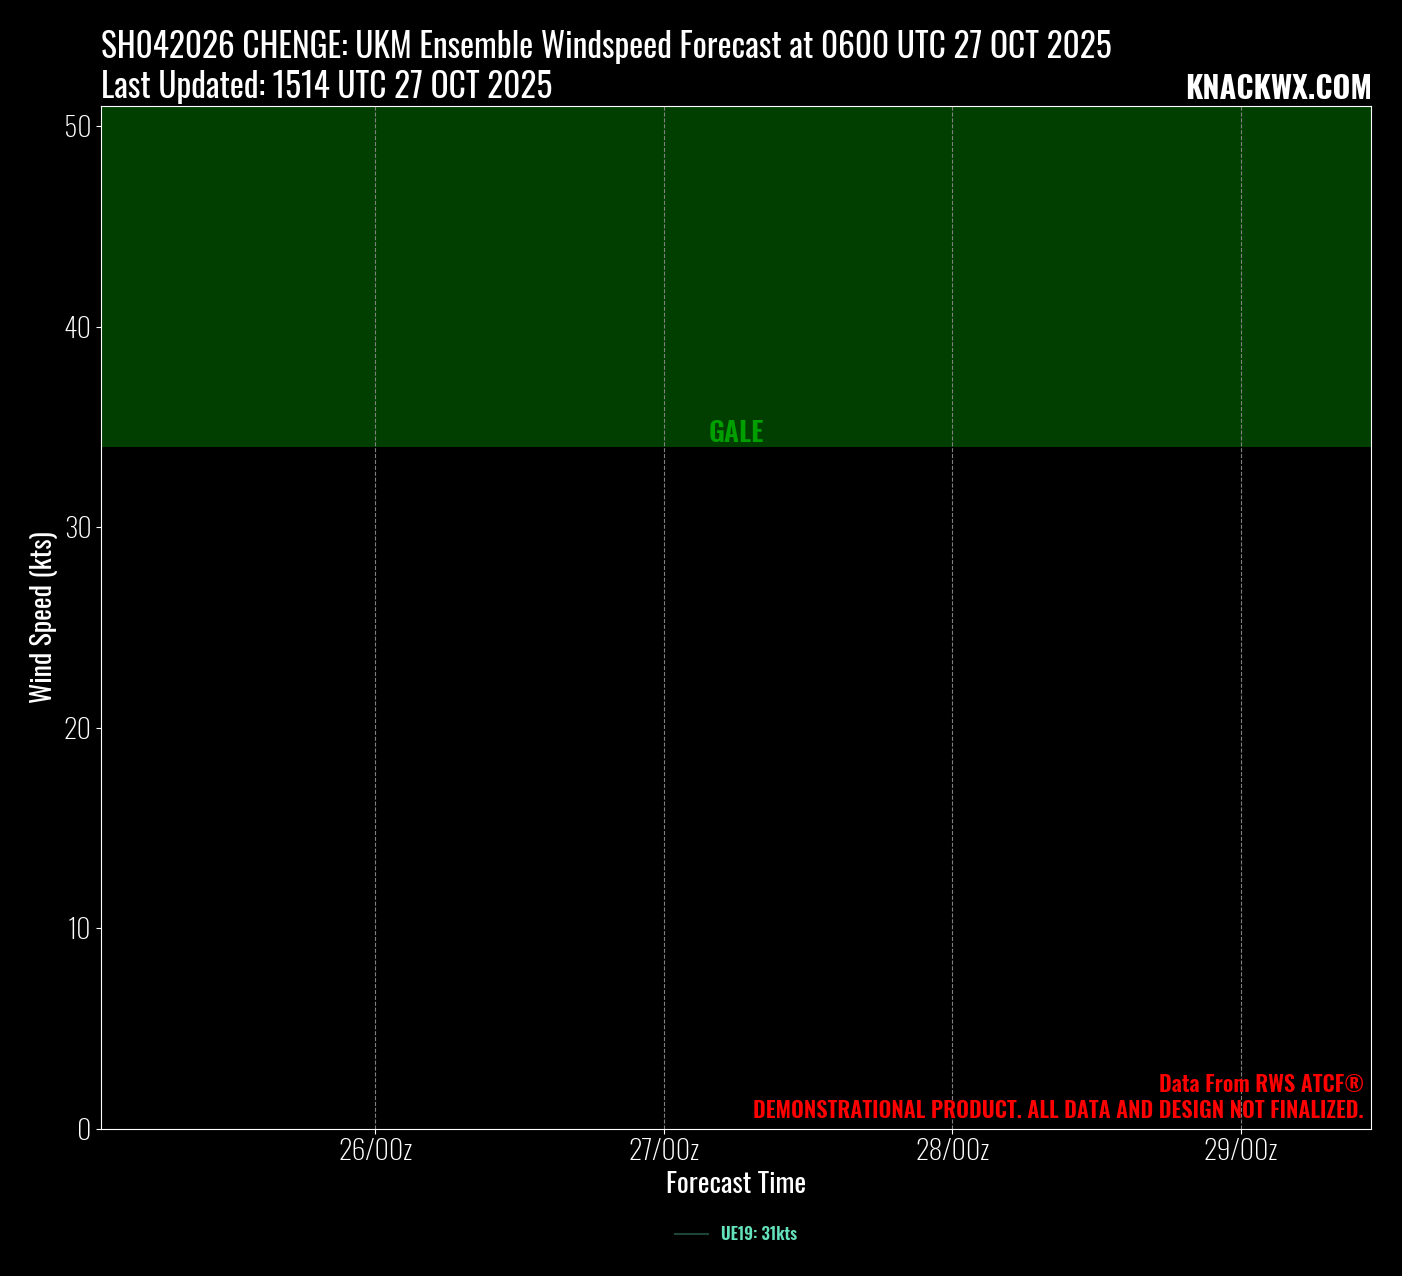Click the Last Updated timestamp line
Image resolution: width=1402 pixels, height=1276 pixels.
327,86
